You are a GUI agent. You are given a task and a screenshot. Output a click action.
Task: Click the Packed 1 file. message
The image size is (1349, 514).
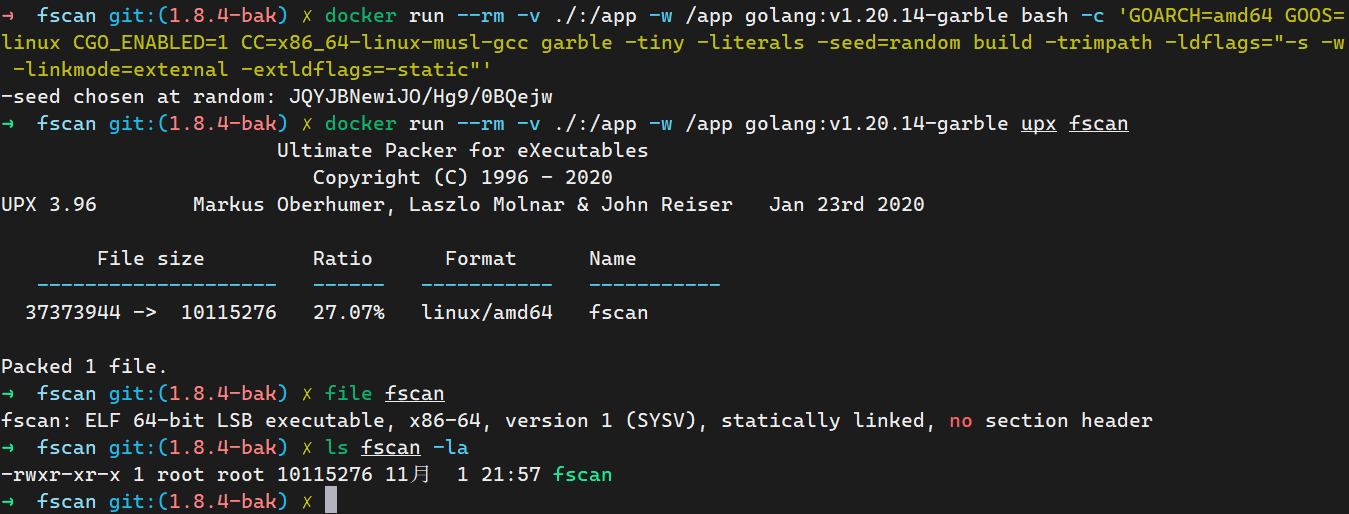coord(85,367)
